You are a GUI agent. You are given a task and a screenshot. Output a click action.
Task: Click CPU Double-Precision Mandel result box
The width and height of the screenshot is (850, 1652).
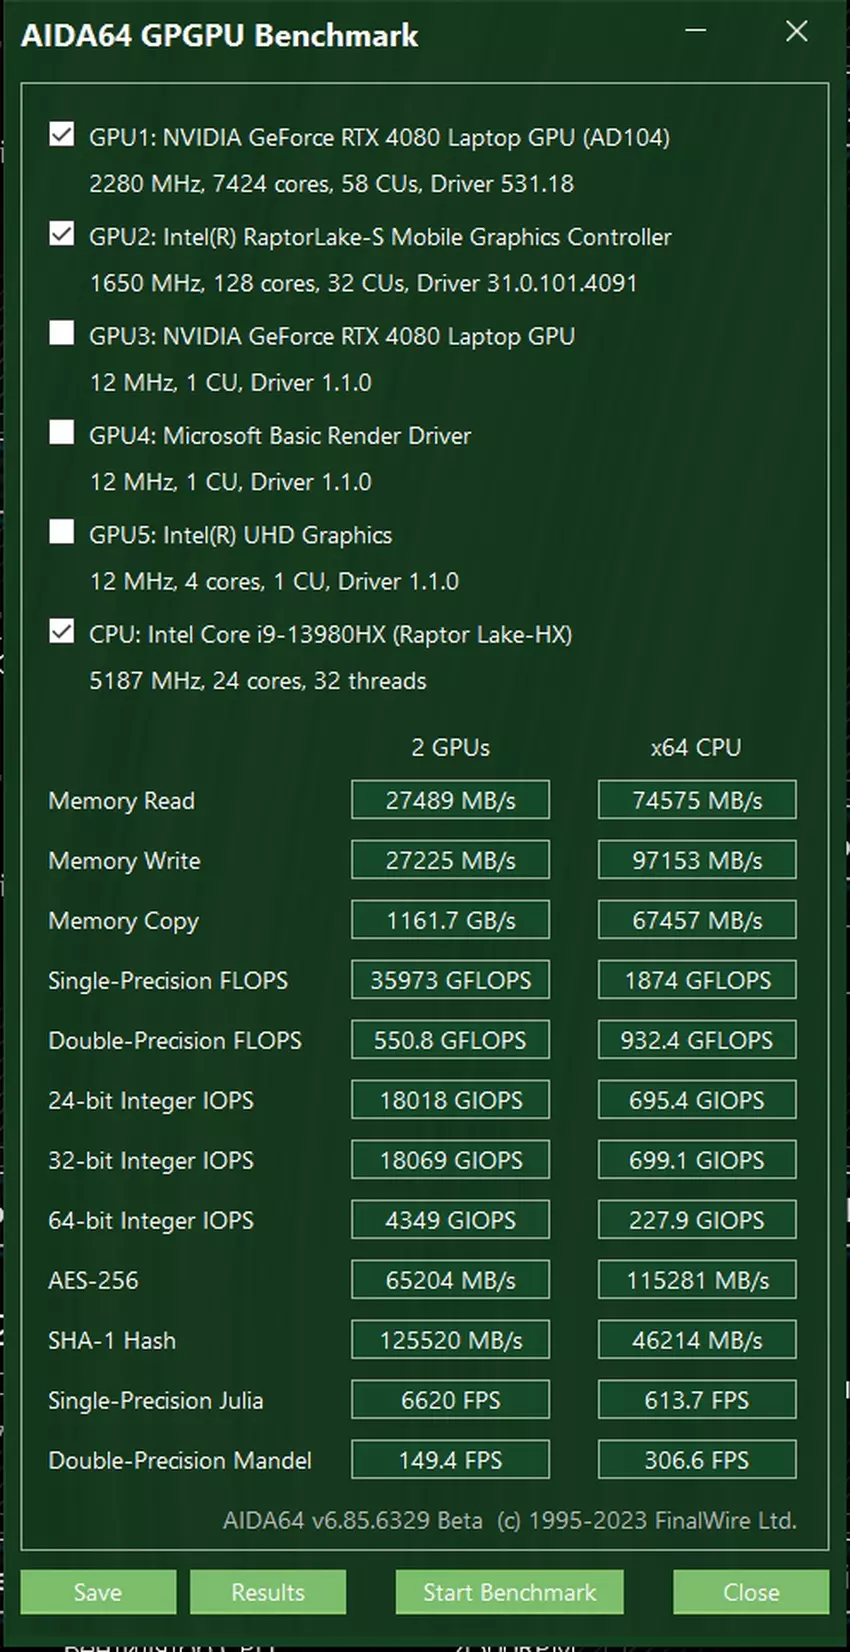pyautogui.click(x=697, y=1460)
